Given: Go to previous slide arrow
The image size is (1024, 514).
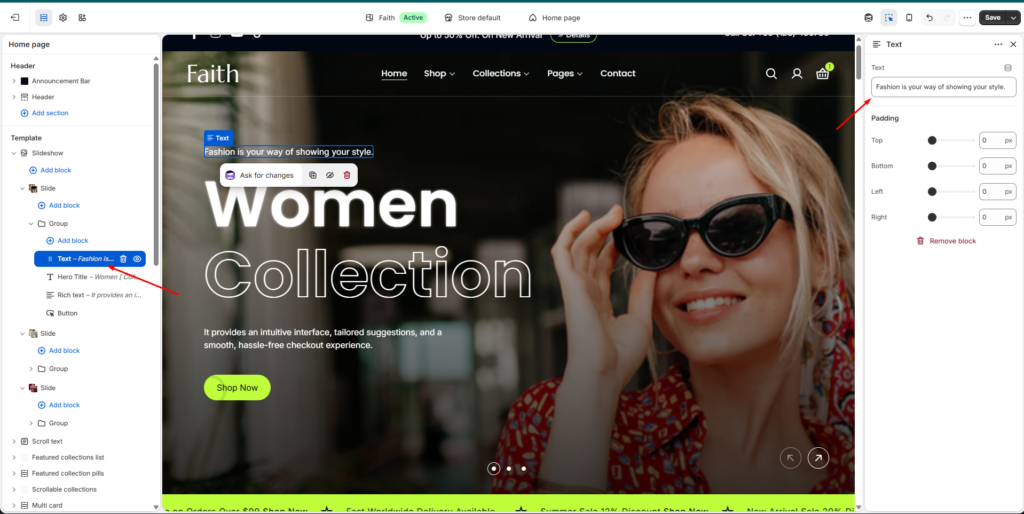Looking at the screenshot, I should (790, 458).
